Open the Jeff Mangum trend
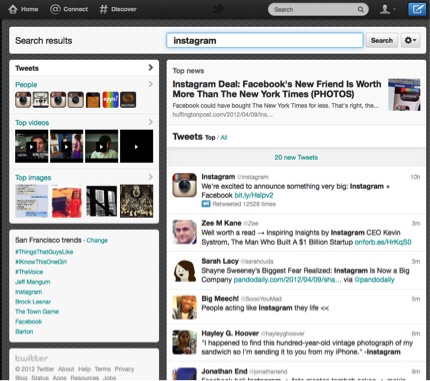Image resolution: width=430 pixels, height=381 pixels. coord(33,282)
